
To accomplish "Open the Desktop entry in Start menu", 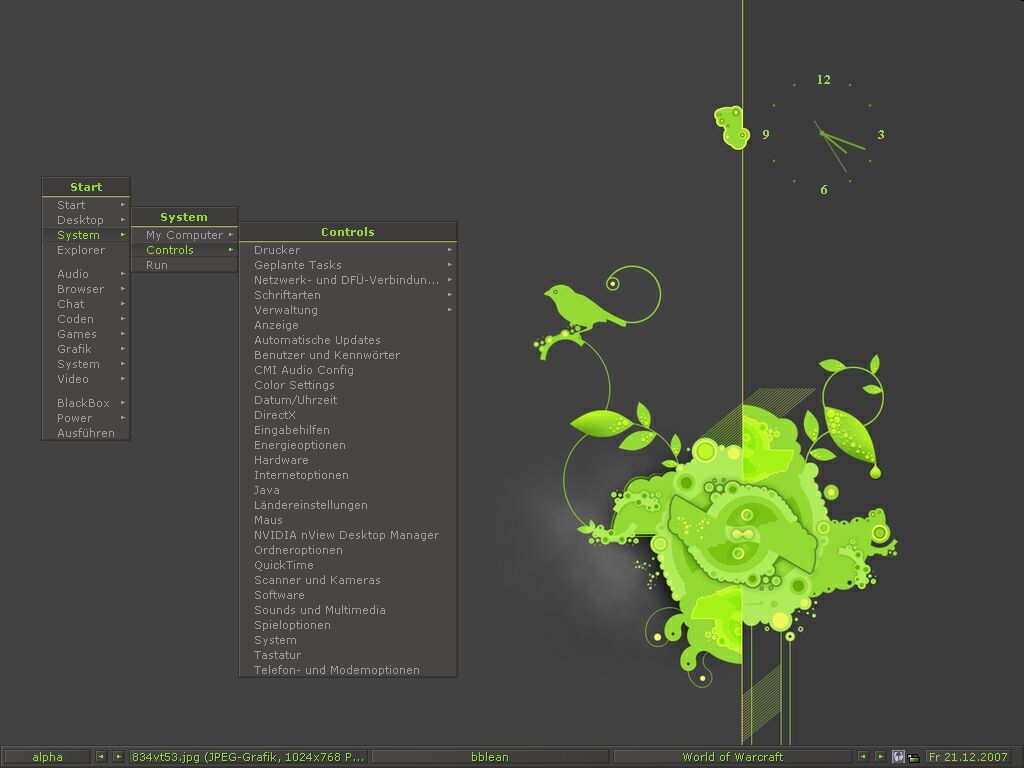I will coord(86,220).
